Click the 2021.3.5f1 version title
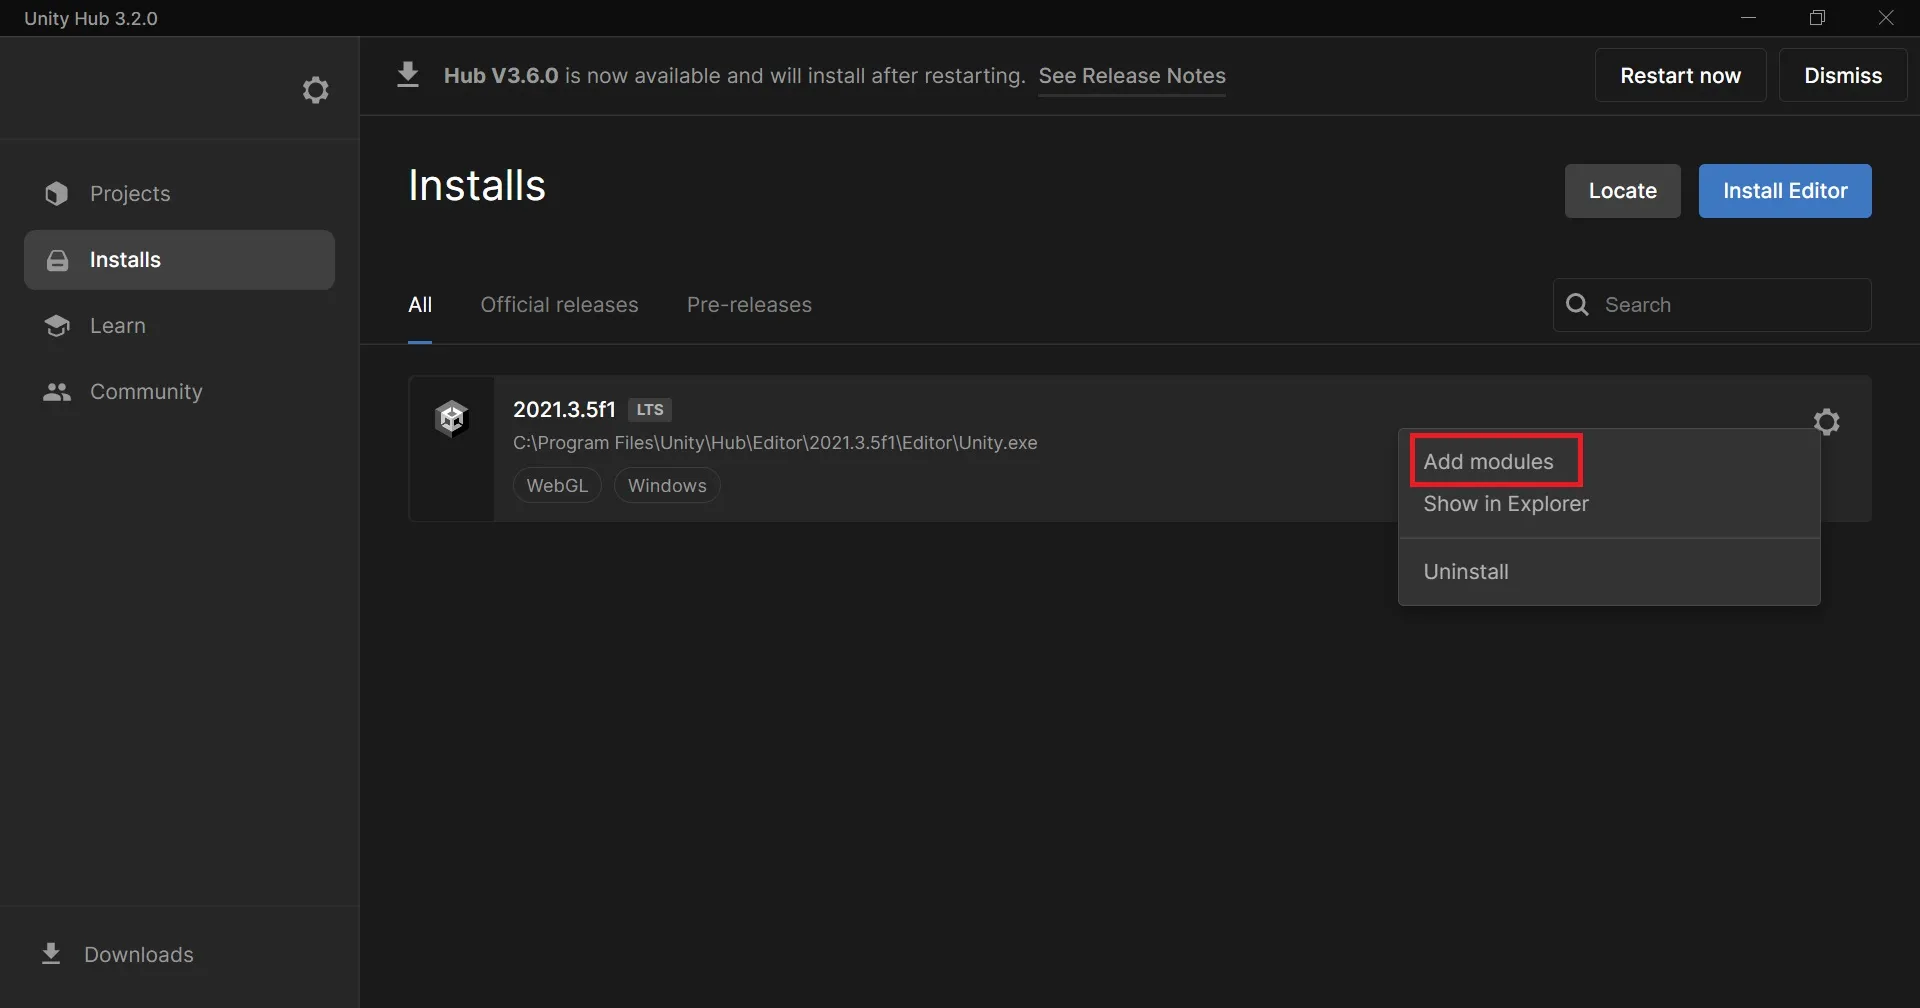Image resolution: width=1920 pixels, height=1008 pixels. click(564, 410)
